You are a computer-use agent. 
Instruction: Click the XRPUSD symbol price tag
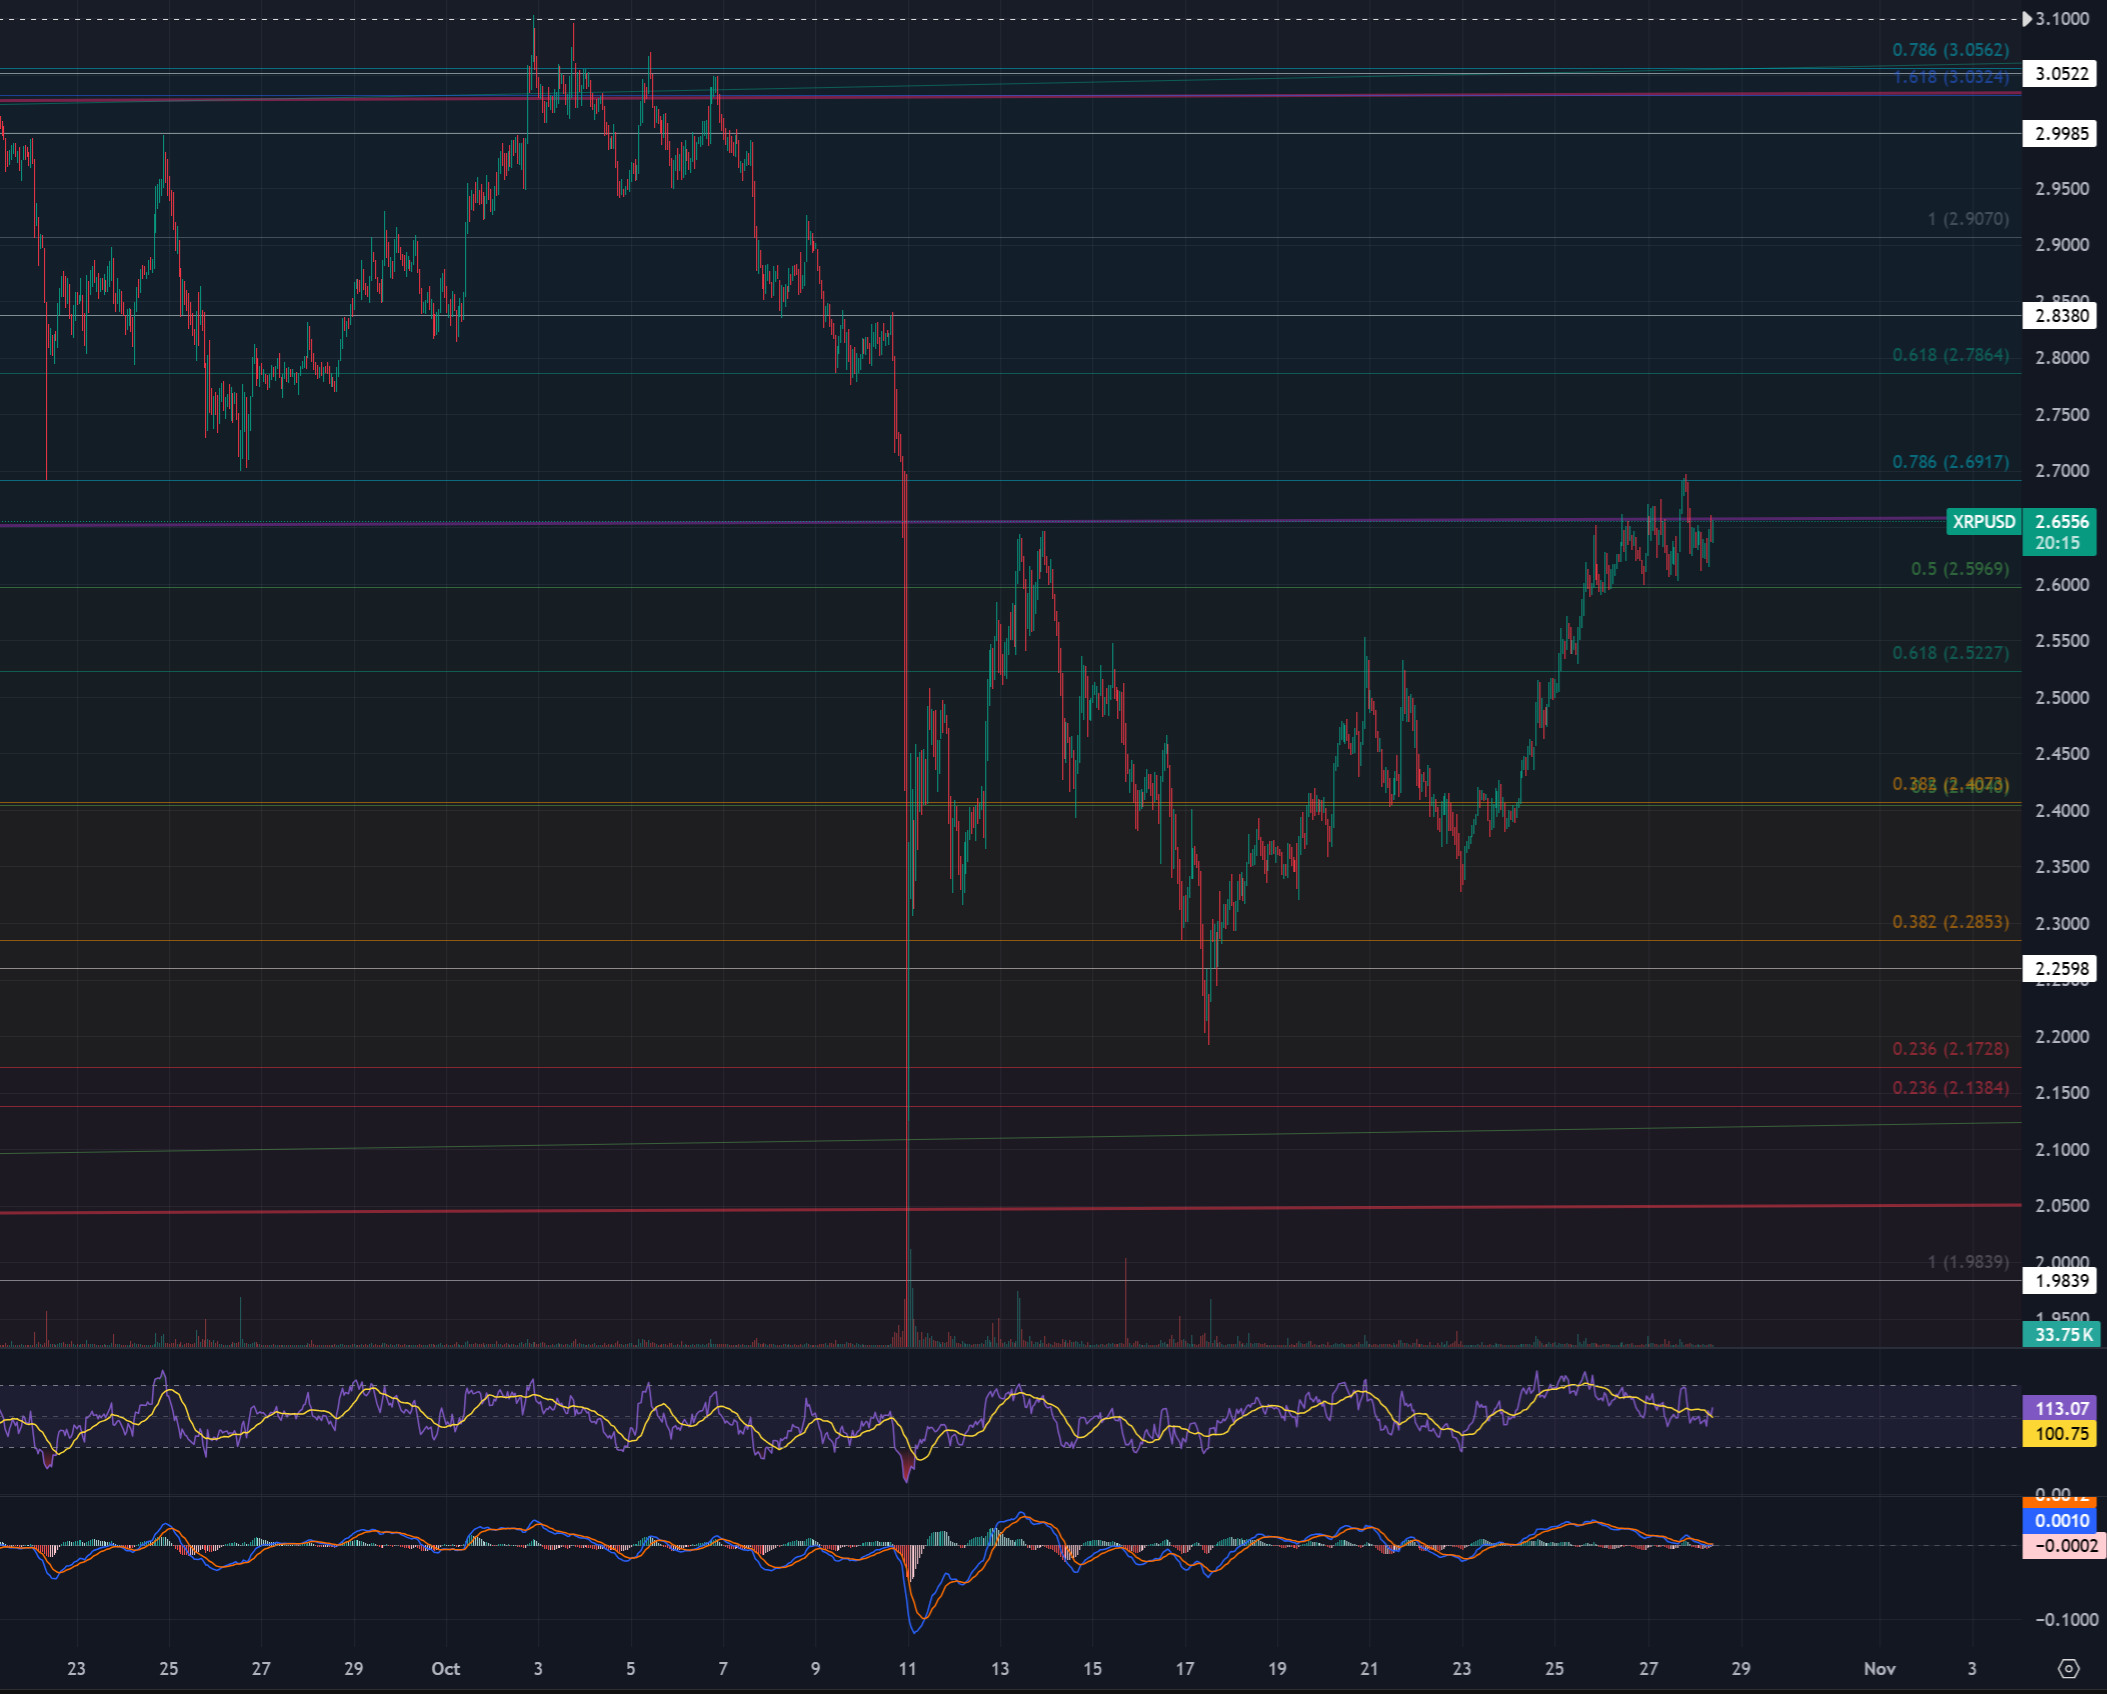point(1984,521)
